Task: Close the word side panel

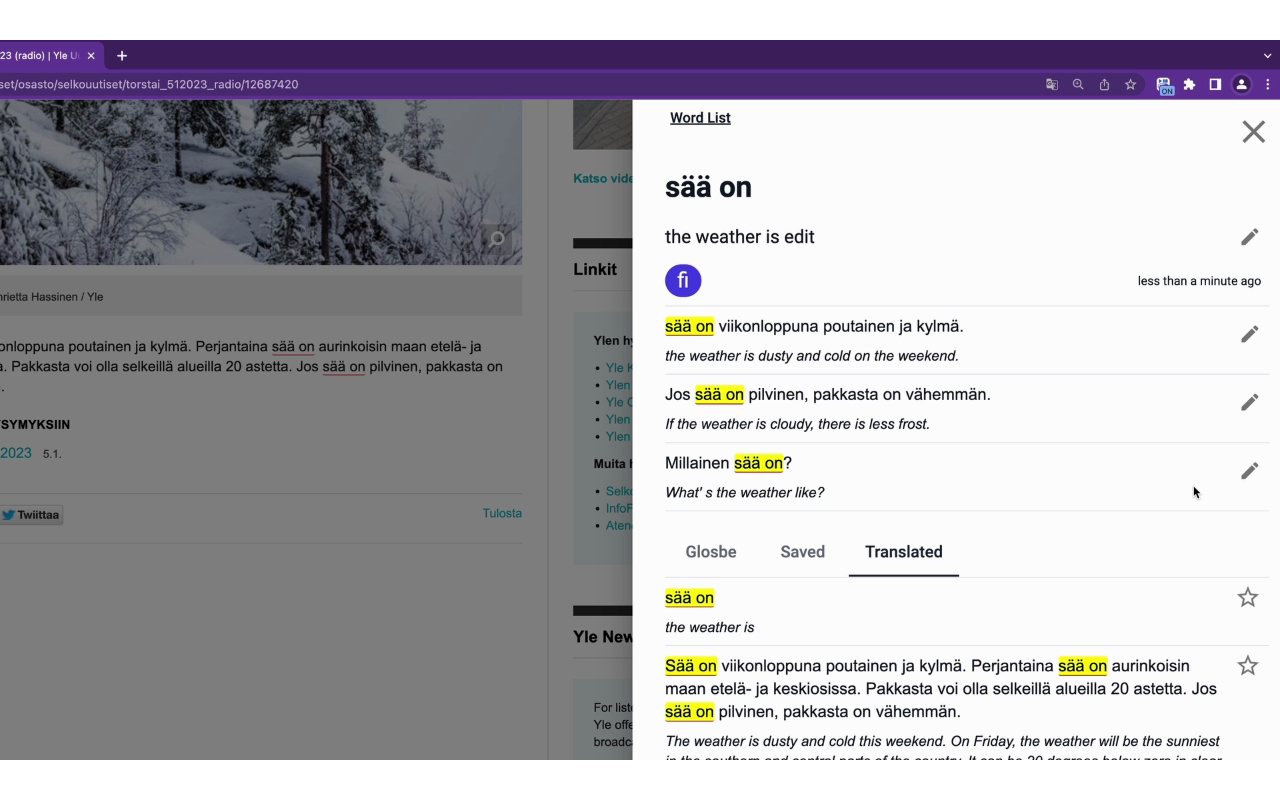Action: pos(1253,132)
